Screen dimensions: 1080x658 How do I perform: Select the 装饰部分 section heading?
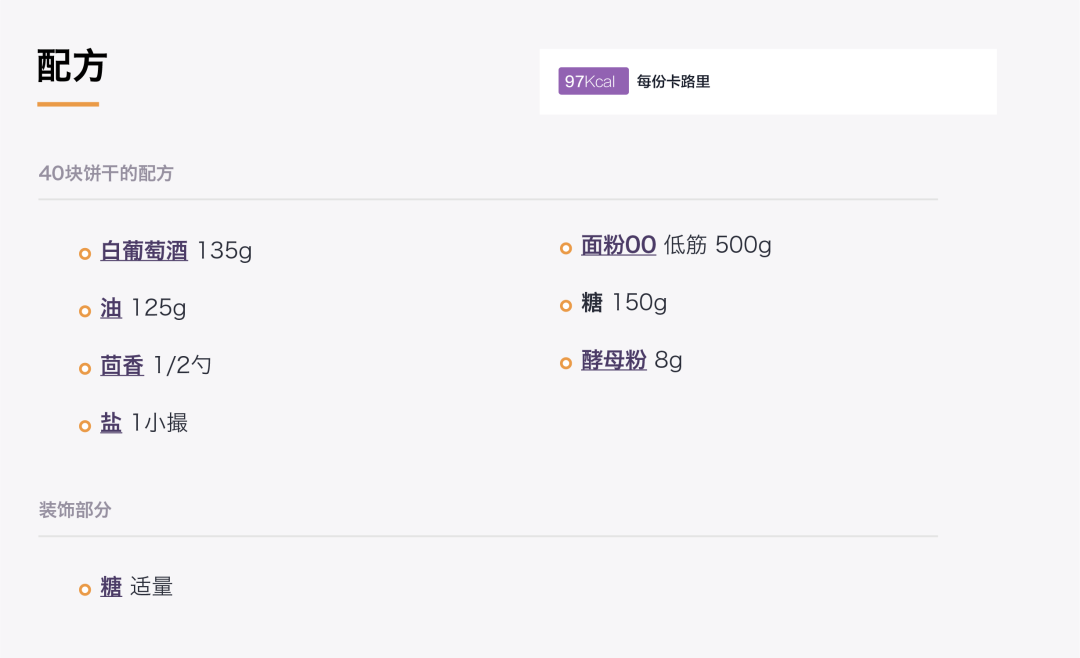pos(75,510)
